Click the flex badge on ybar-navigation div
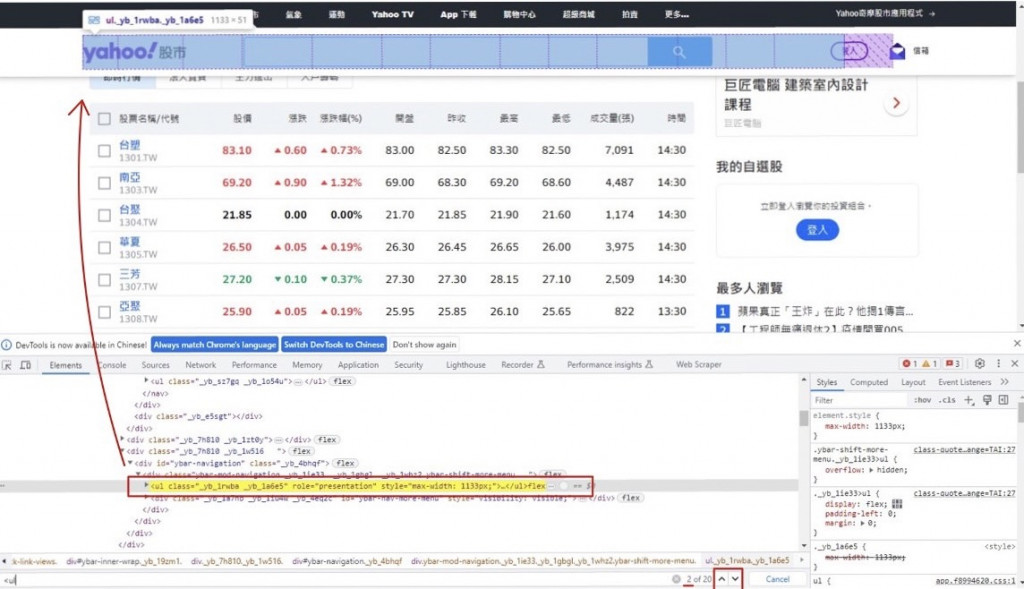Viewport: 1024px width, 589px height. tap(345, 463)
